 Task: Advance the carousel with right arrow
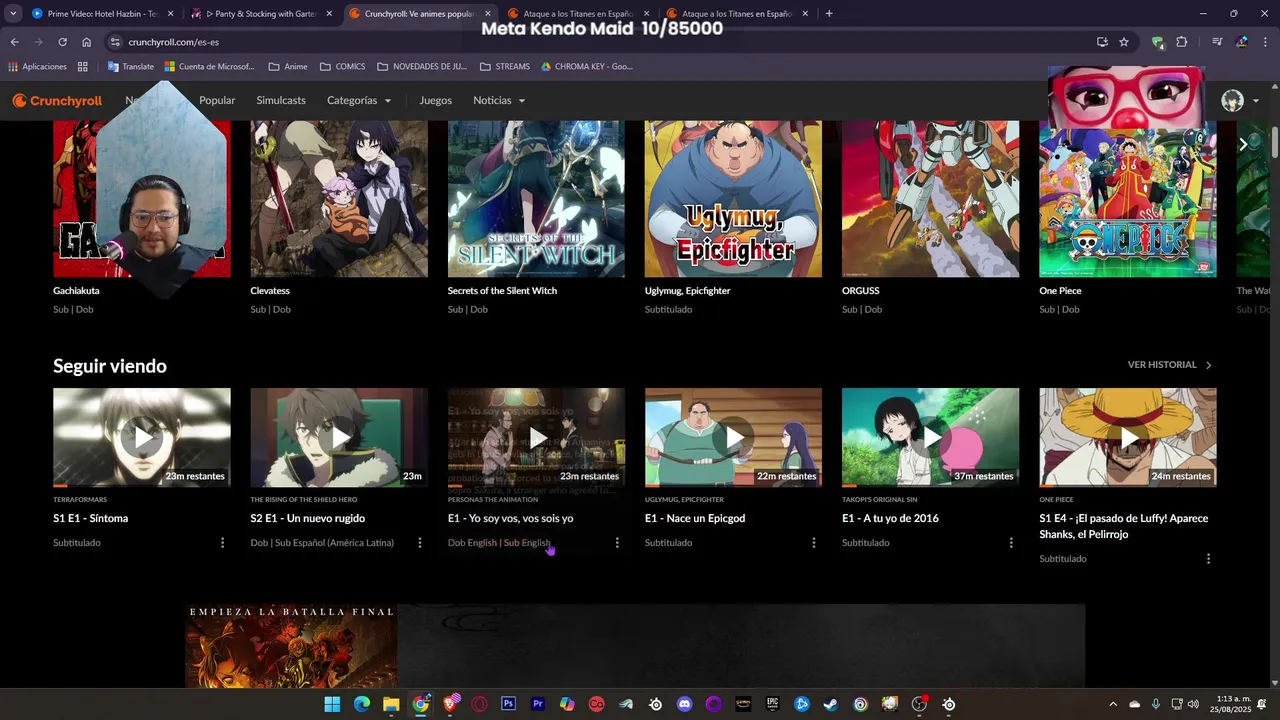pos(1243,144)
